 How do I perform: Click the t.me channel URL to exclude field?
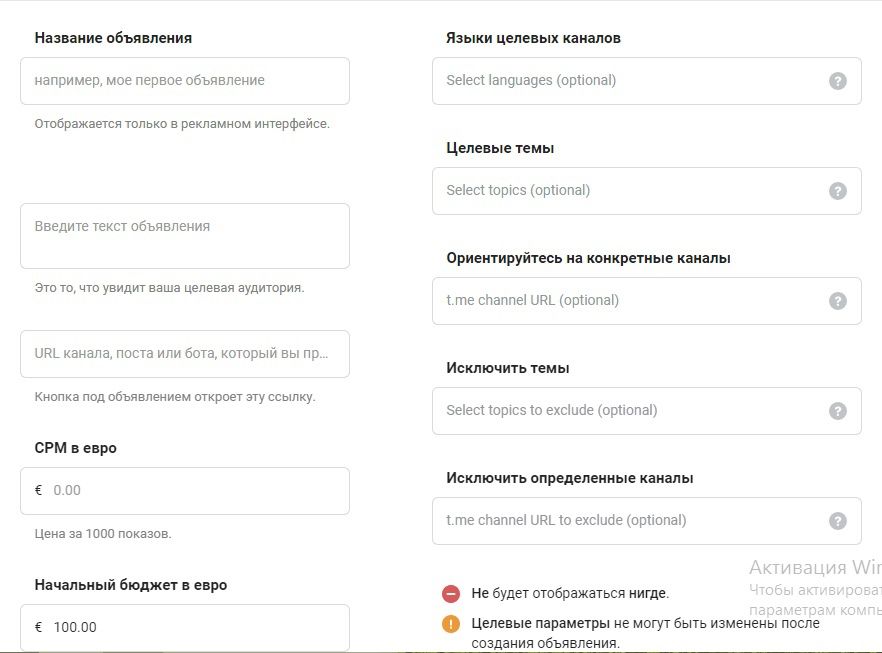click(x=630, y=521)
